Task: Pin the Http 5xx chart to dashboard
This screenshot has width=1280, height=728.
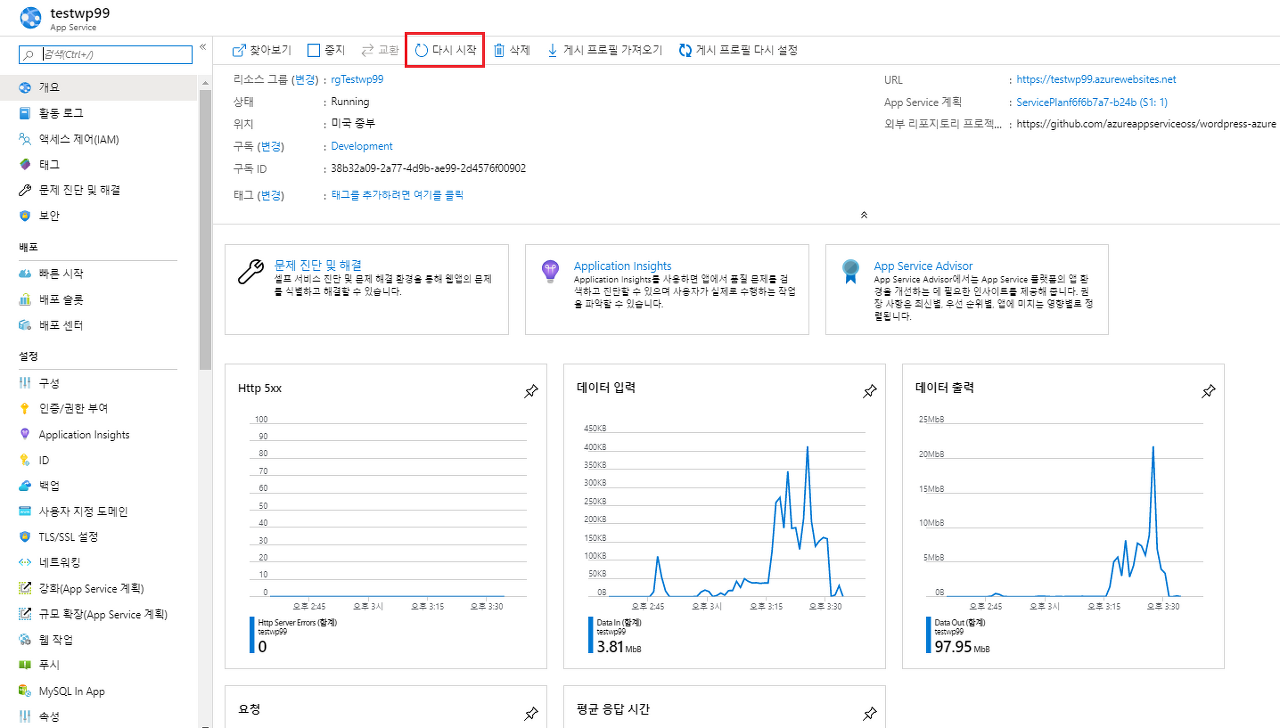Action: click(x=531, y=392)
